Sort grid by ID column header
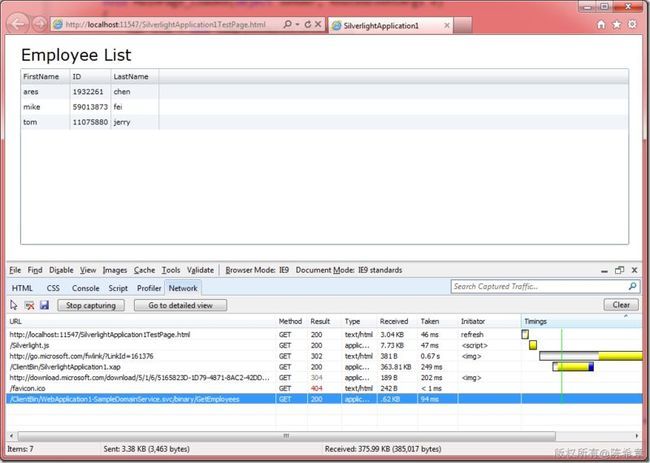 (x=90, y=77)
